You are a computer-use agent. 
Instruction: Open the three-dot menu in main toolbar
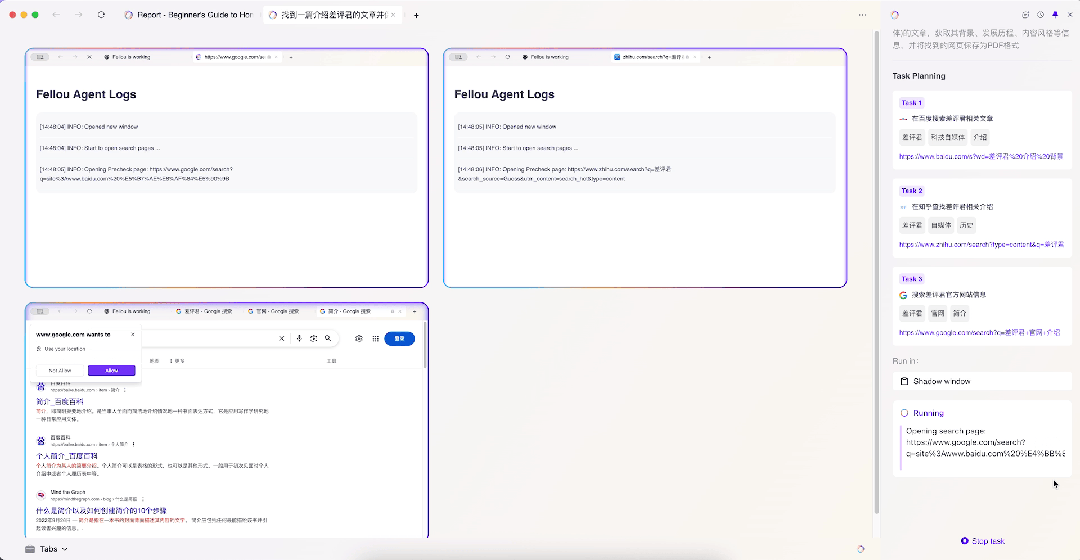coord(862,14)
